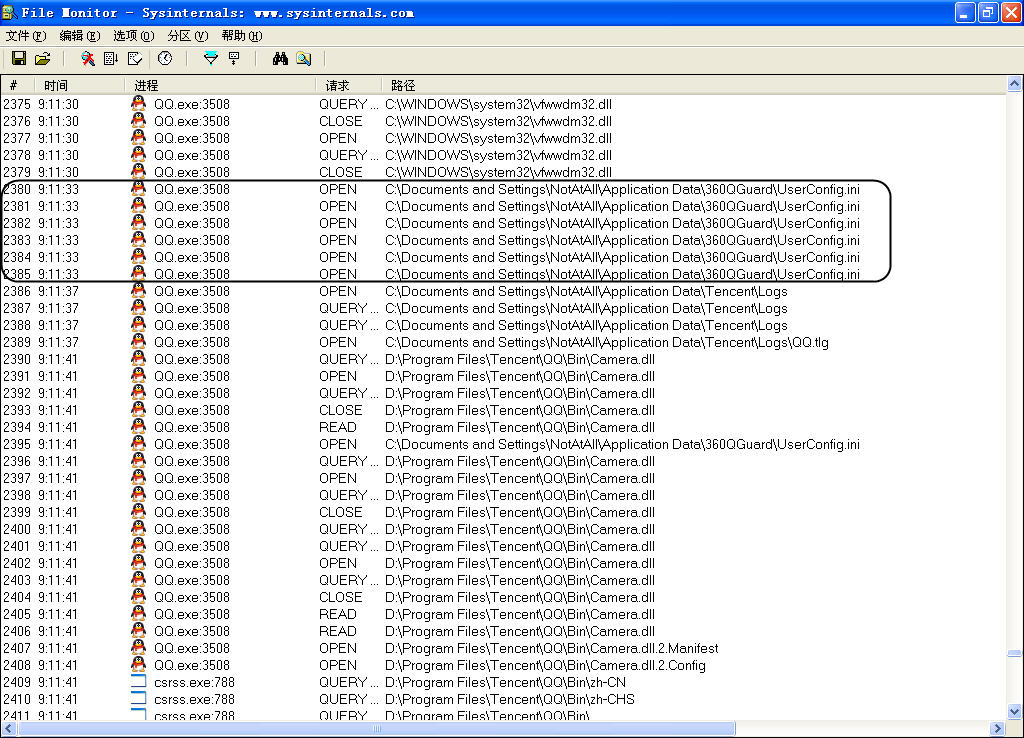This screenshot has height=738, width=1024.
Task: Click the horizontal scrollbar right arrow
Action: click(x=997, y=728)
